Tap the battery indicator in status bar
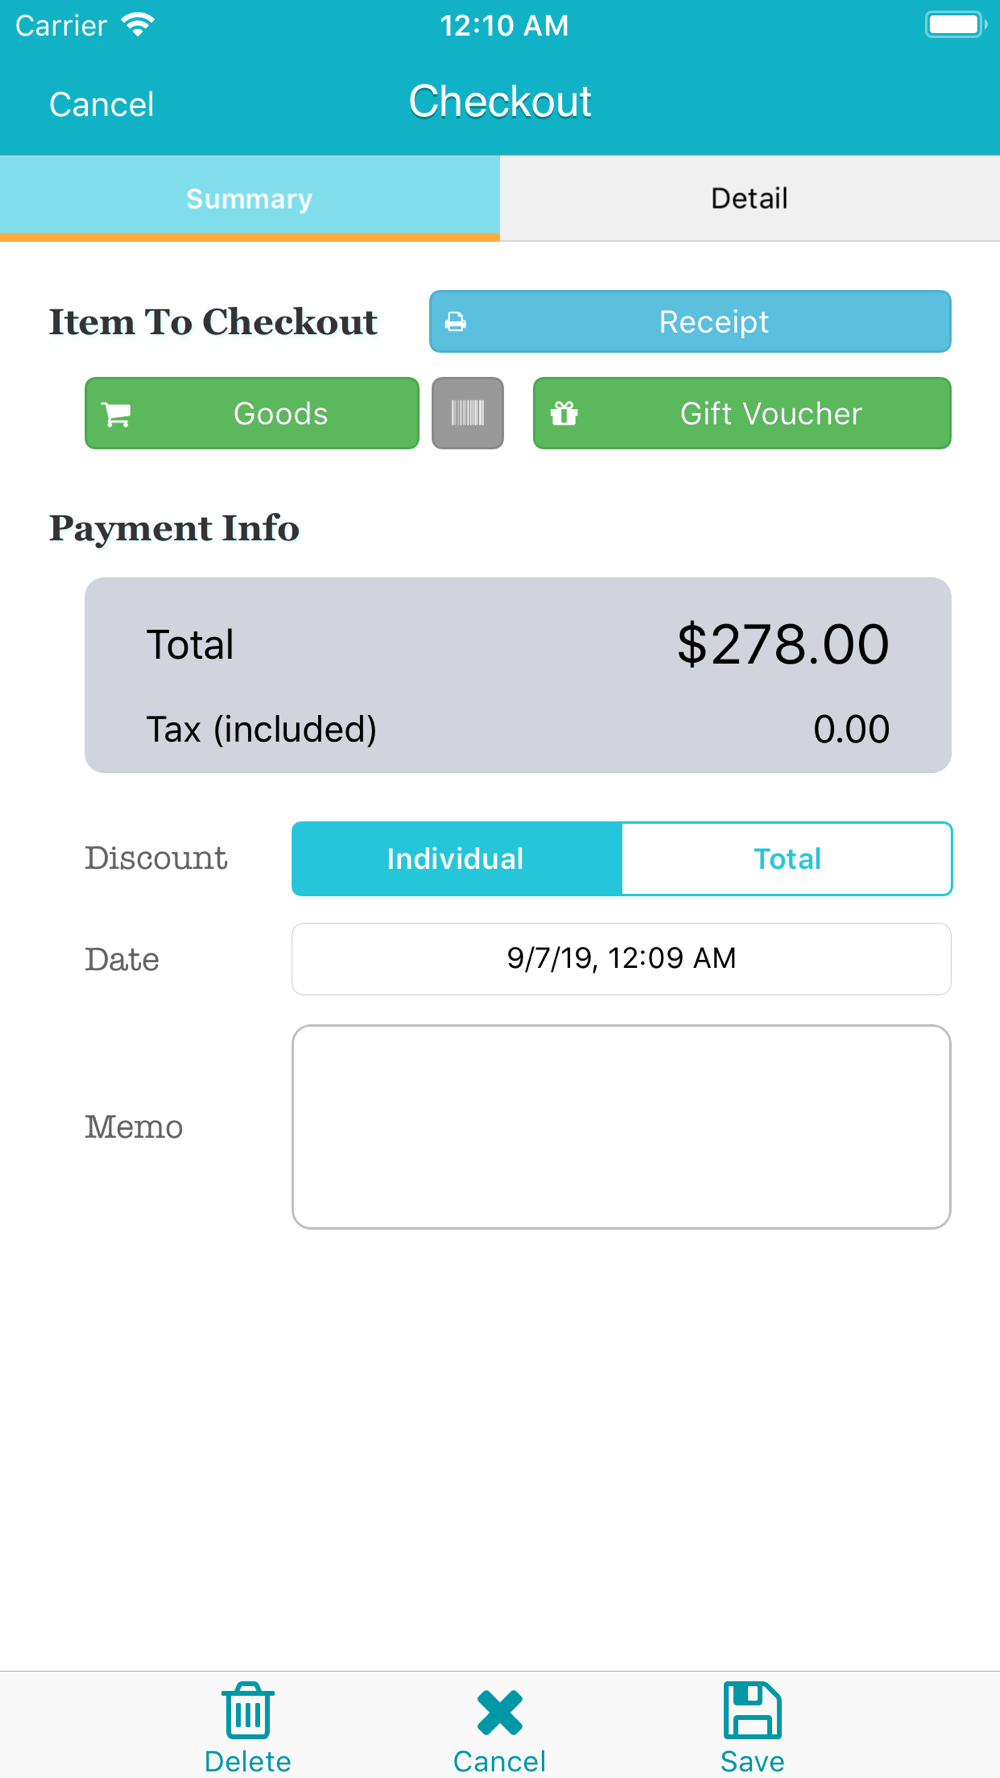The width and height of the screenshot is (1000, 1778). [955, 24]
